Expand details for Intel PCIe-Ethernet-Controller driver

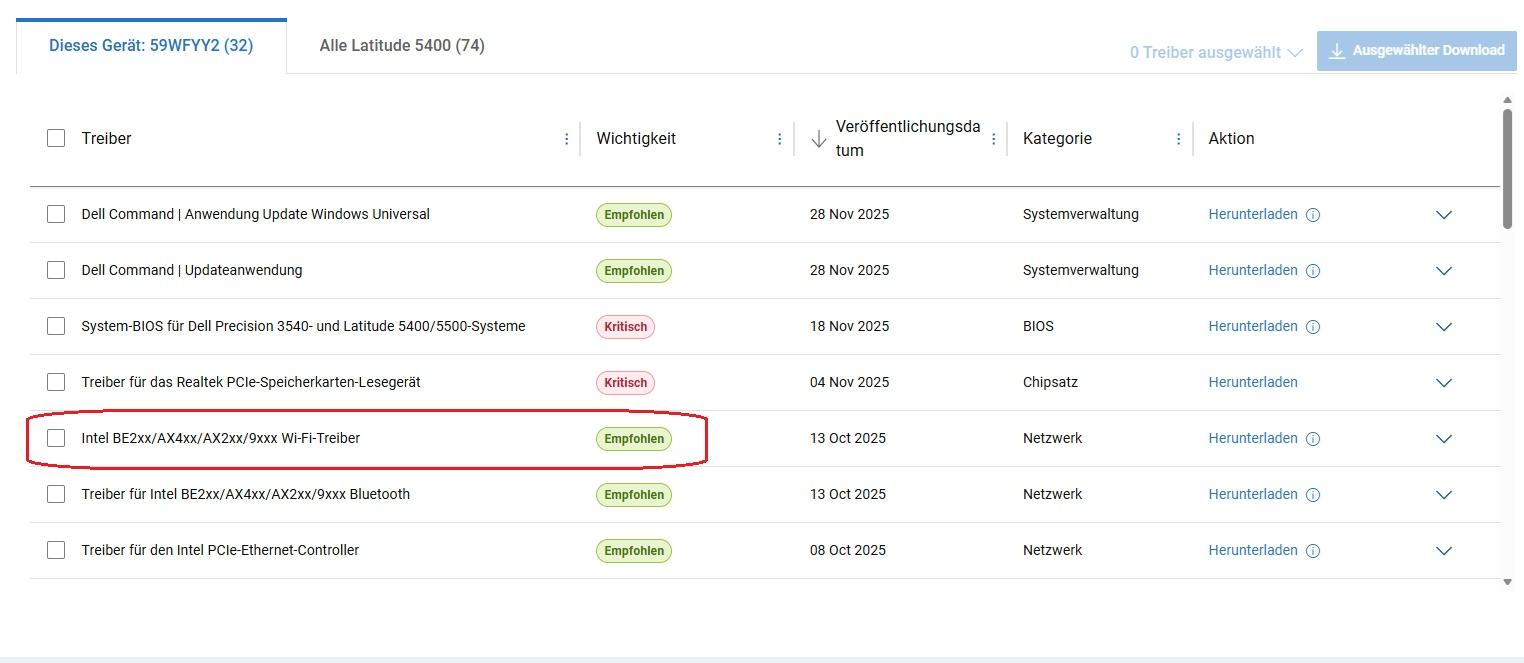[1443, 551]
